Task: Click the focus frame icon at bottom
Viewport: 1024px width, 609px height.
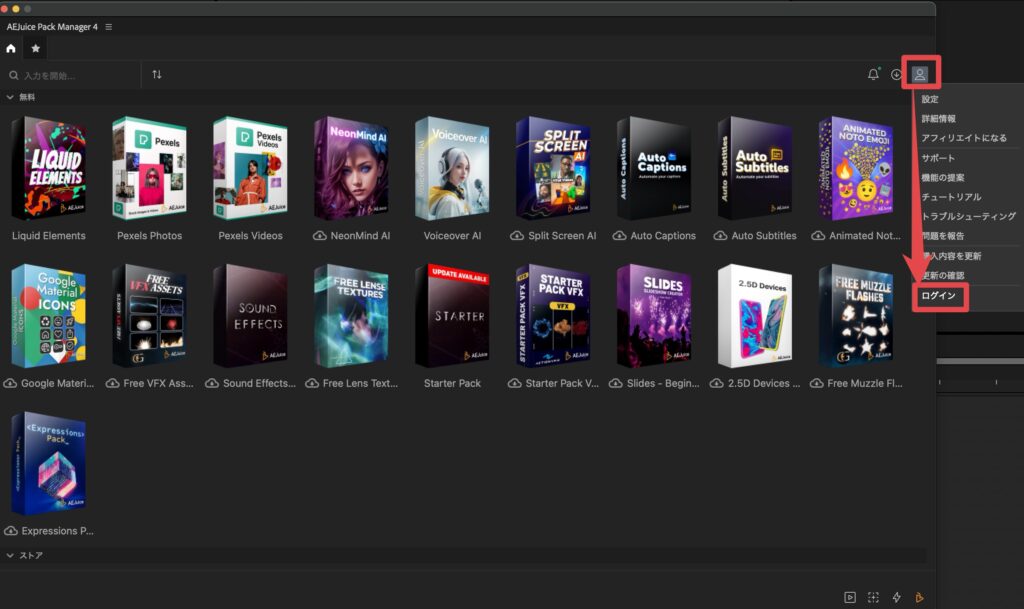Action: [x=873, y=597]
